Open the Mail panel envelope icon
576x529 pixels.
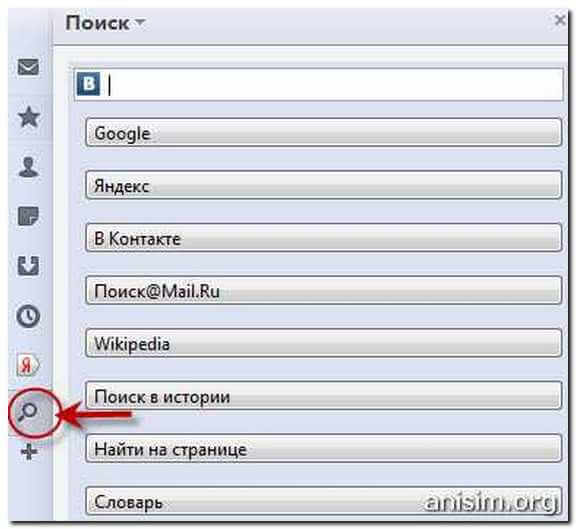click(28, 67)
